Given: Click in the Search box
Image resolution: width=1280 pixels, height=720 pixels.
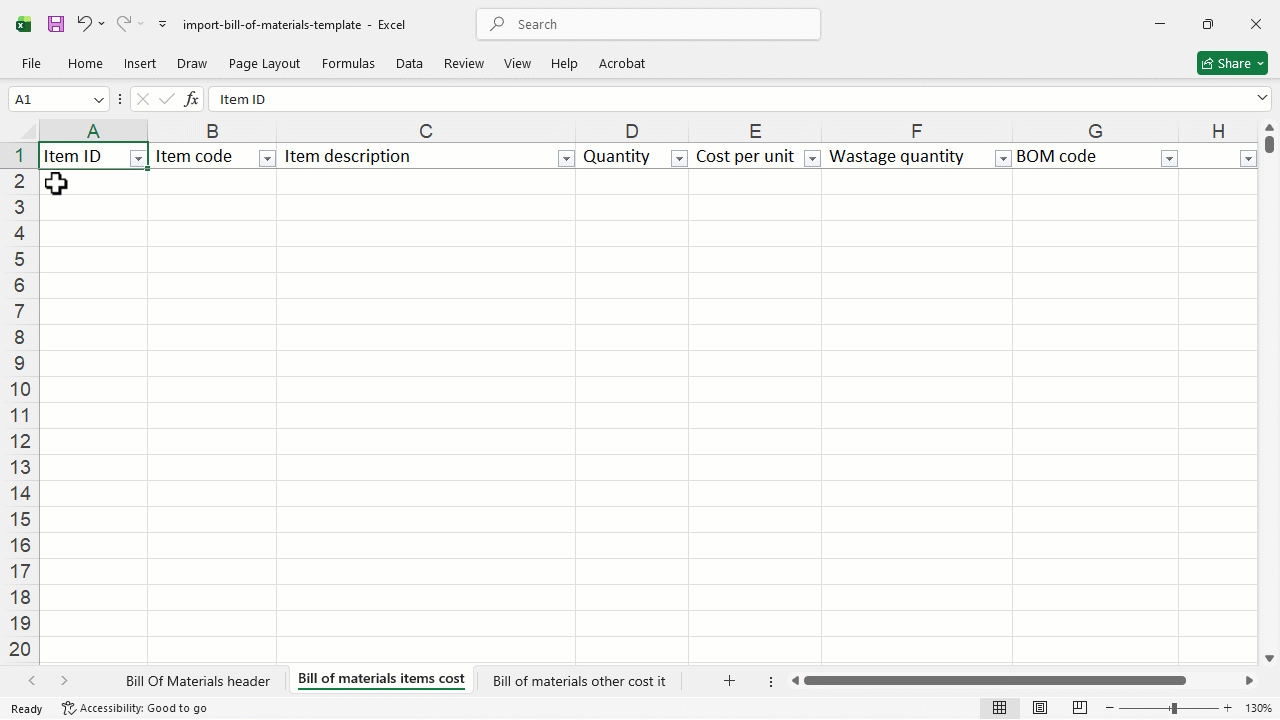Looking at the screenshot, I should tap(648, 24).
